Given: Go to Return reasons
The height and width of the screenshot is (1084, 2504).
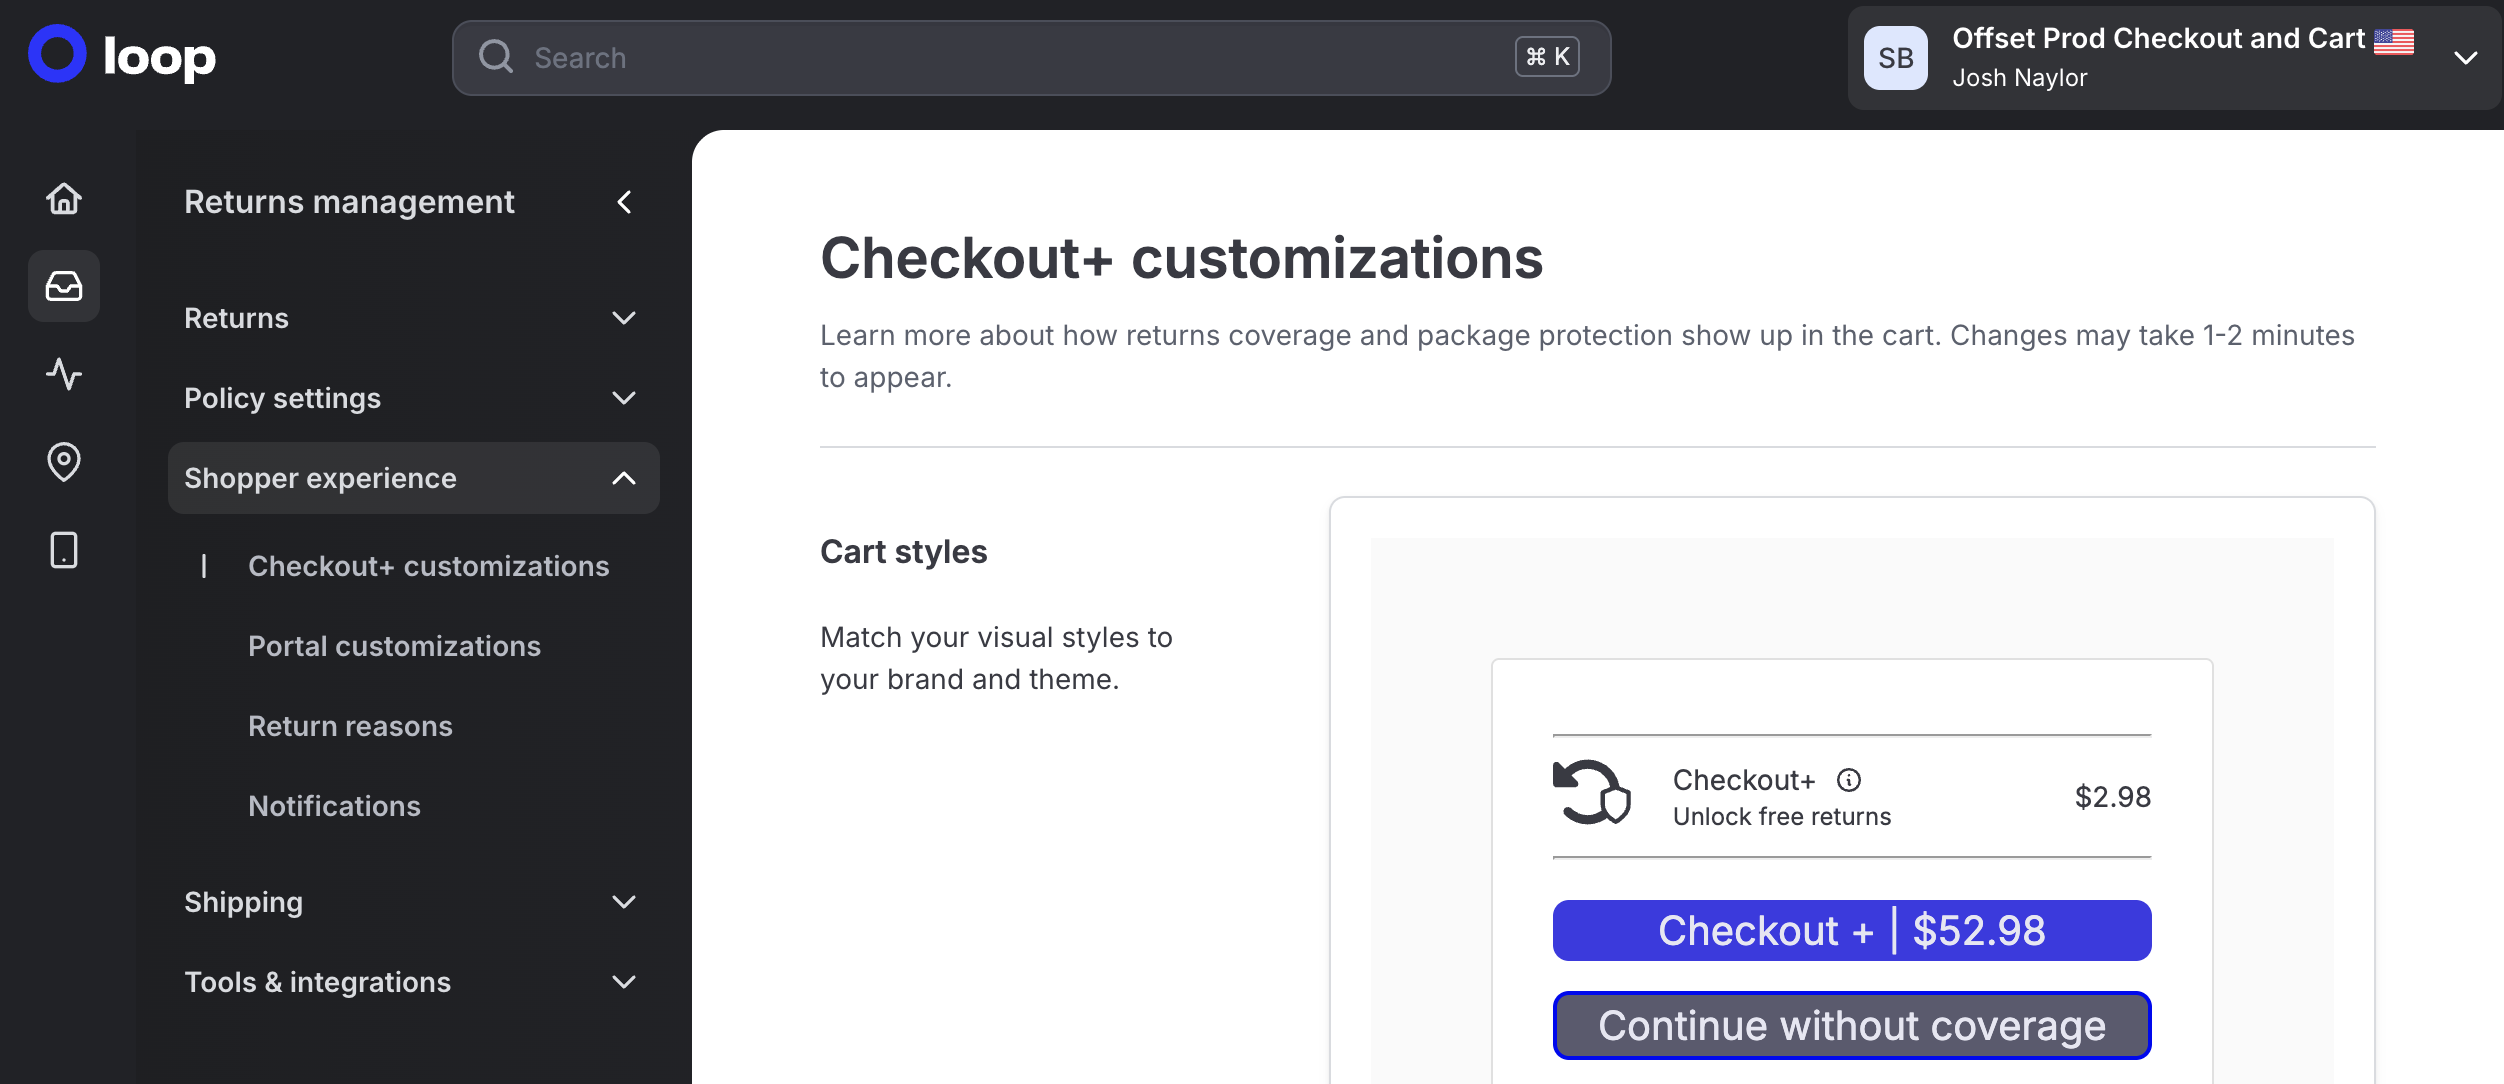Looking at the screenshot, I should (350, 726).
